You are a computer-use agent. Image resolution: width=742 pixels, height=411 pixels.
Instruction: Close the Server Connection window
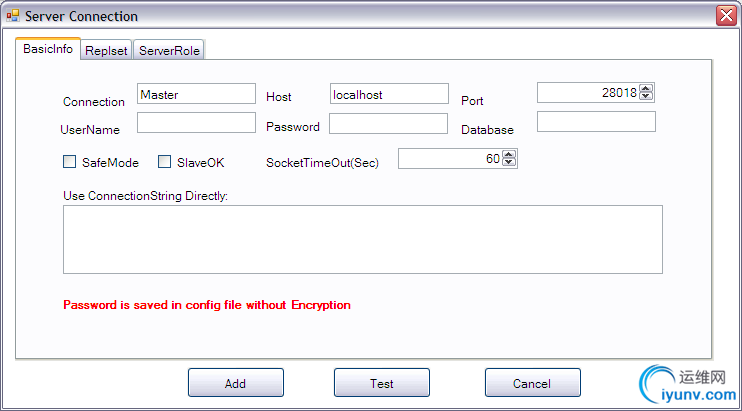726,16
